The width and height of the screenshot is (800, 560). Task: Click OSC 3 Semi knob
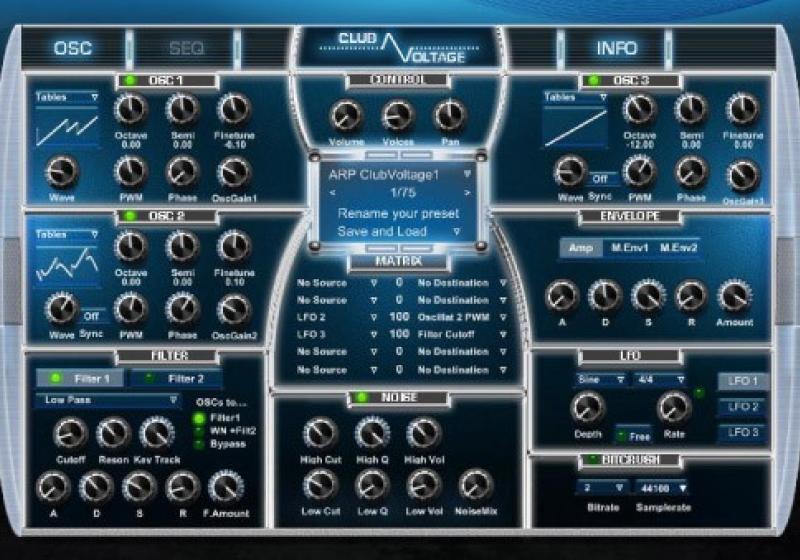point(691,109)
